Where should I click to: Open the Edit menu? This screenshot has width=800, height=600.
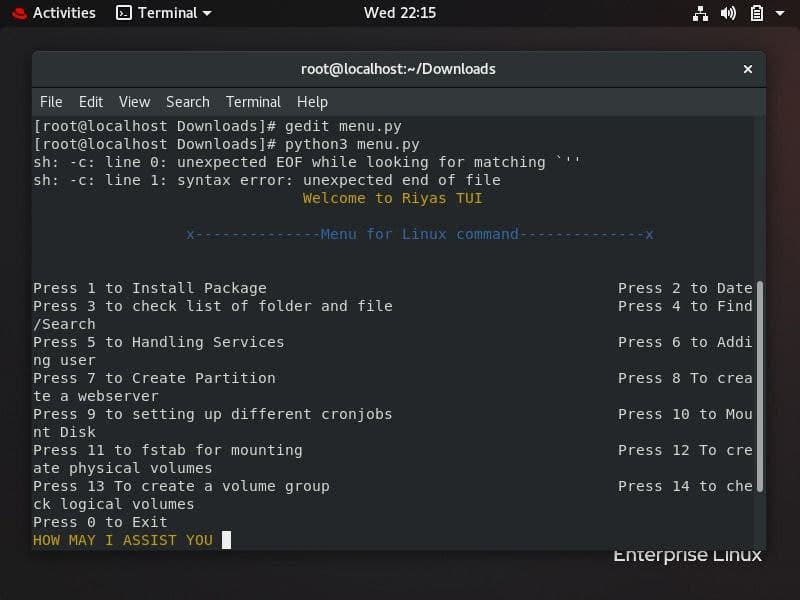(x=91, y=101)
